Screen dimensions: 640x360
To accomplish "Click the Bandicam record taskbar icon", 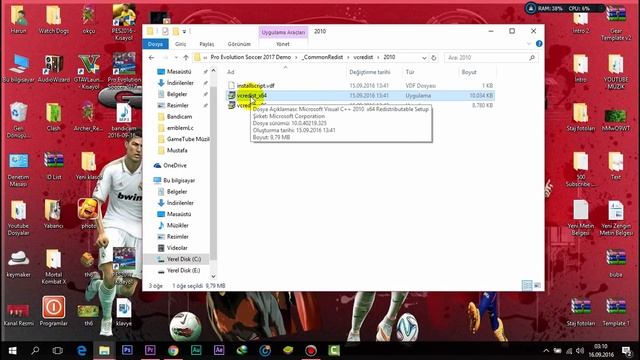I will pos(311,350).
